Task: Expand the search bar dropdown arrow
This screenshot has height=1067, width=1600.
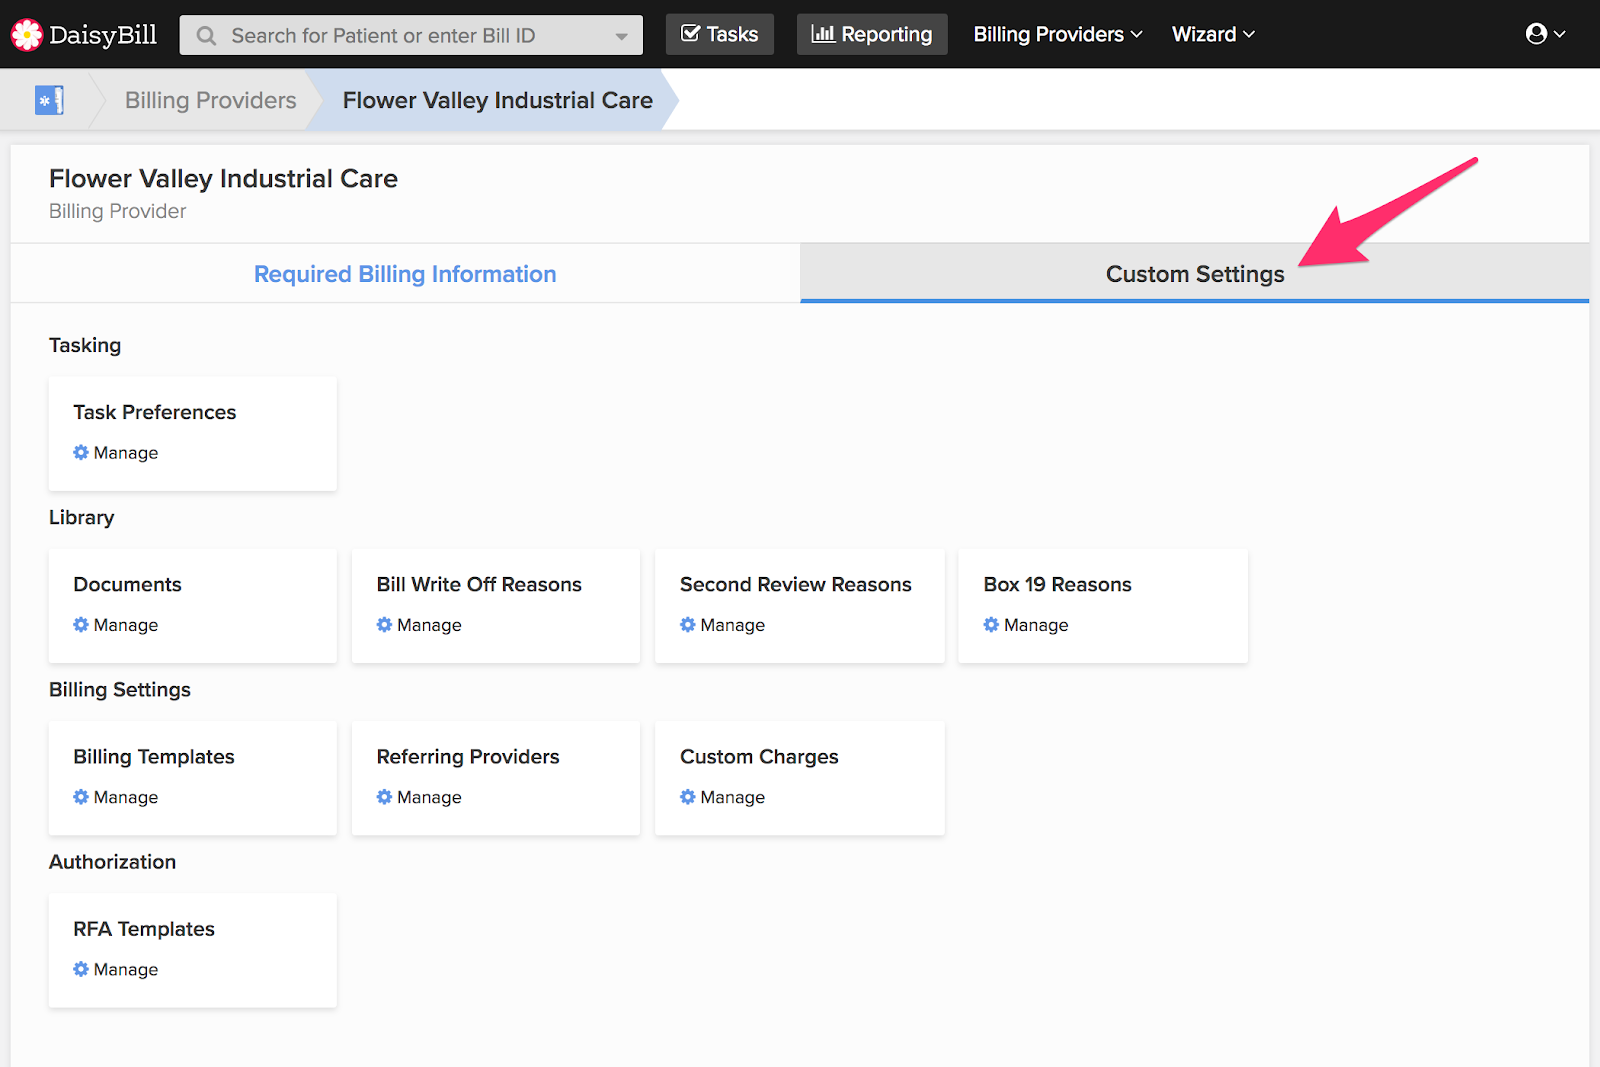Action: [x=622, y=36]
